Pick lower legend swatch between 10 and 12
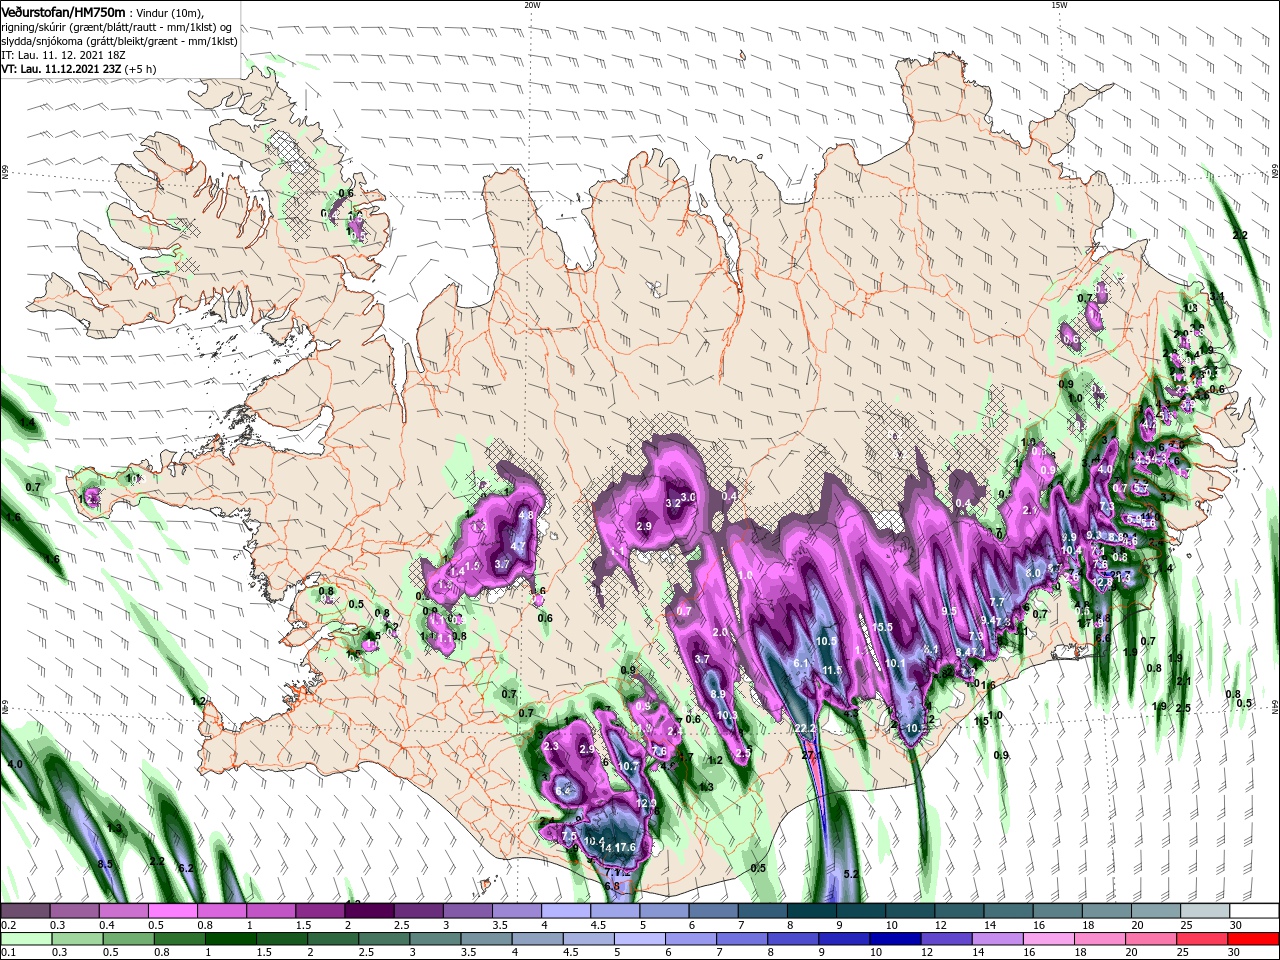Image resolution: width=1280 pixels, height=960 pixels. [x=896, y=939]
